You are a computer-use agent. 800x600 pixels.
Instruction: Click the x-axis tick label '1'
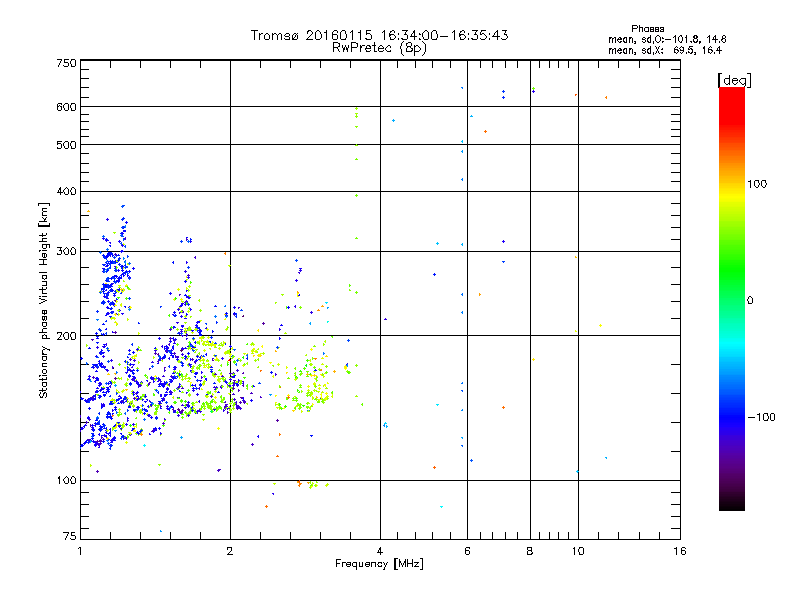(80, 551)
